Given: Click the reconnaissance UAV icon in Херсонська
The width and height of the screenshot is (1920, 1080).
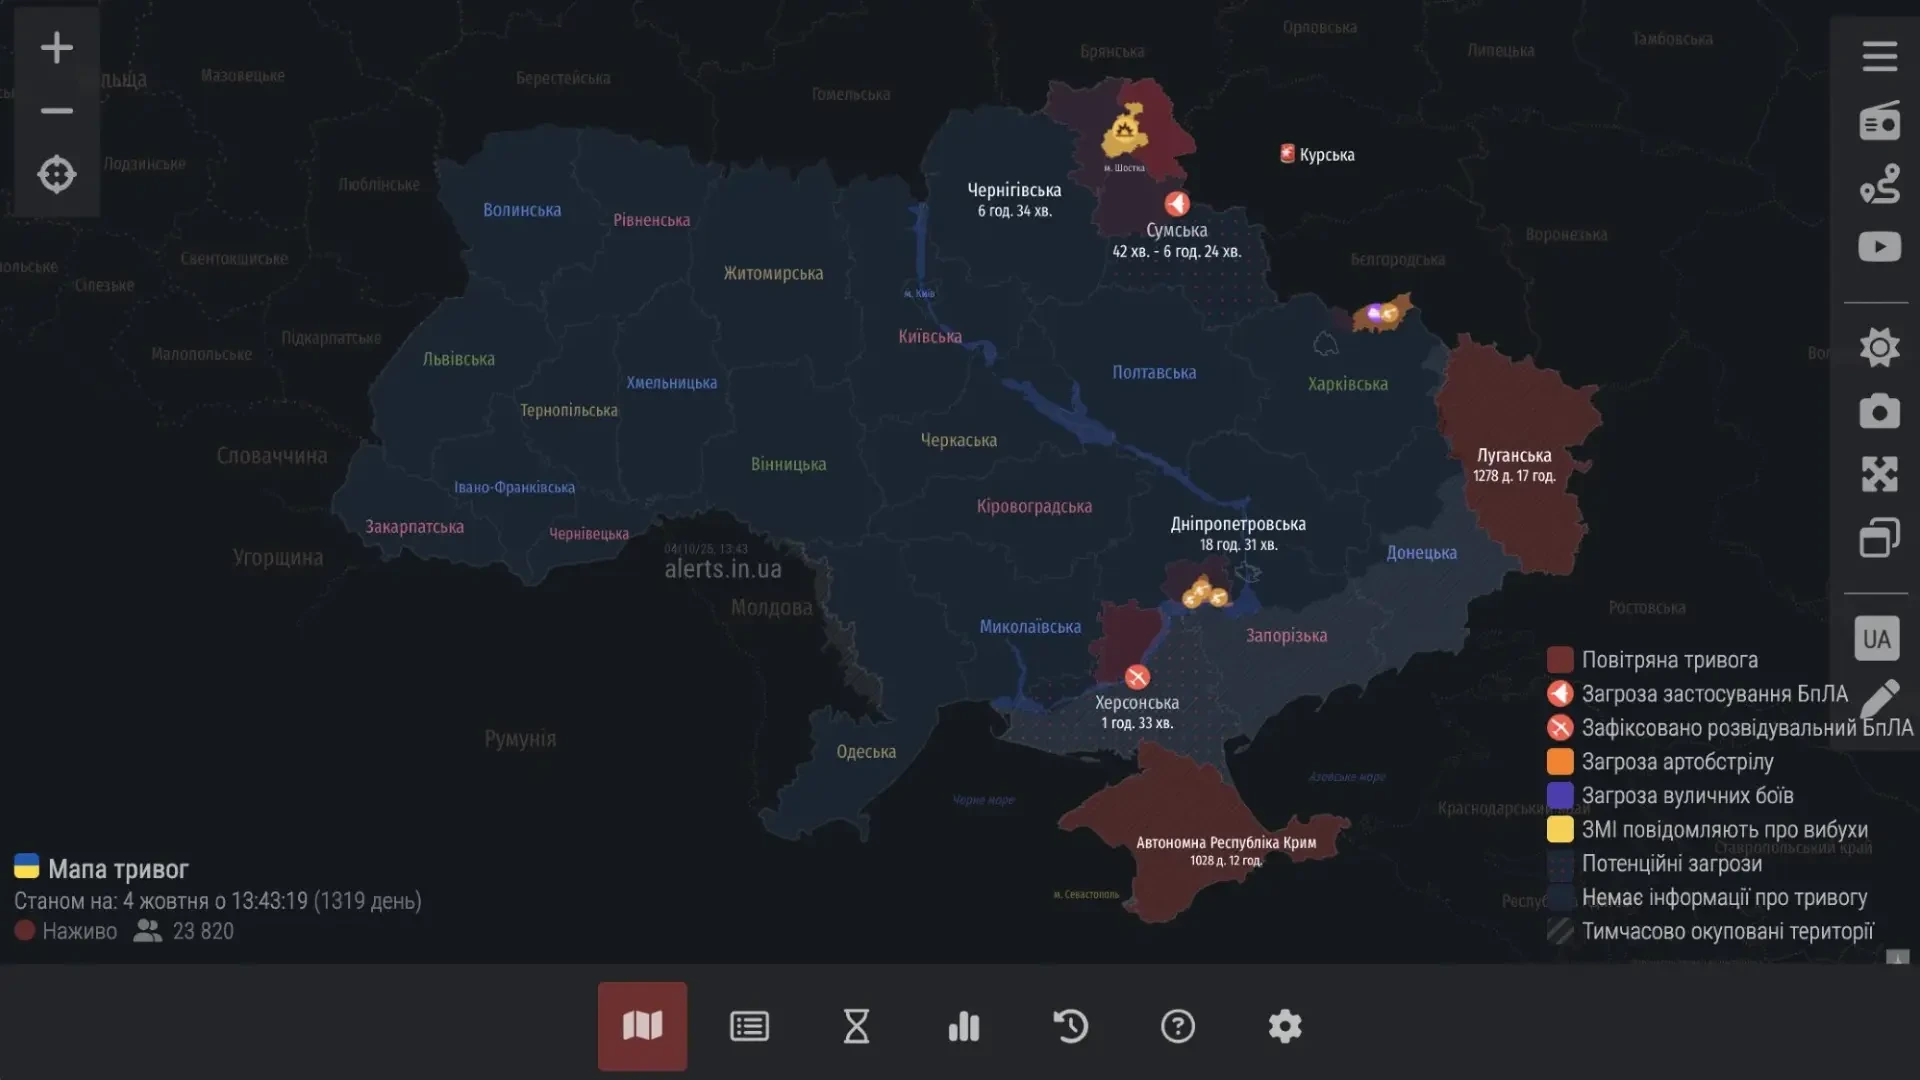Looking at the screenshot, I should tap(1137, 677).
